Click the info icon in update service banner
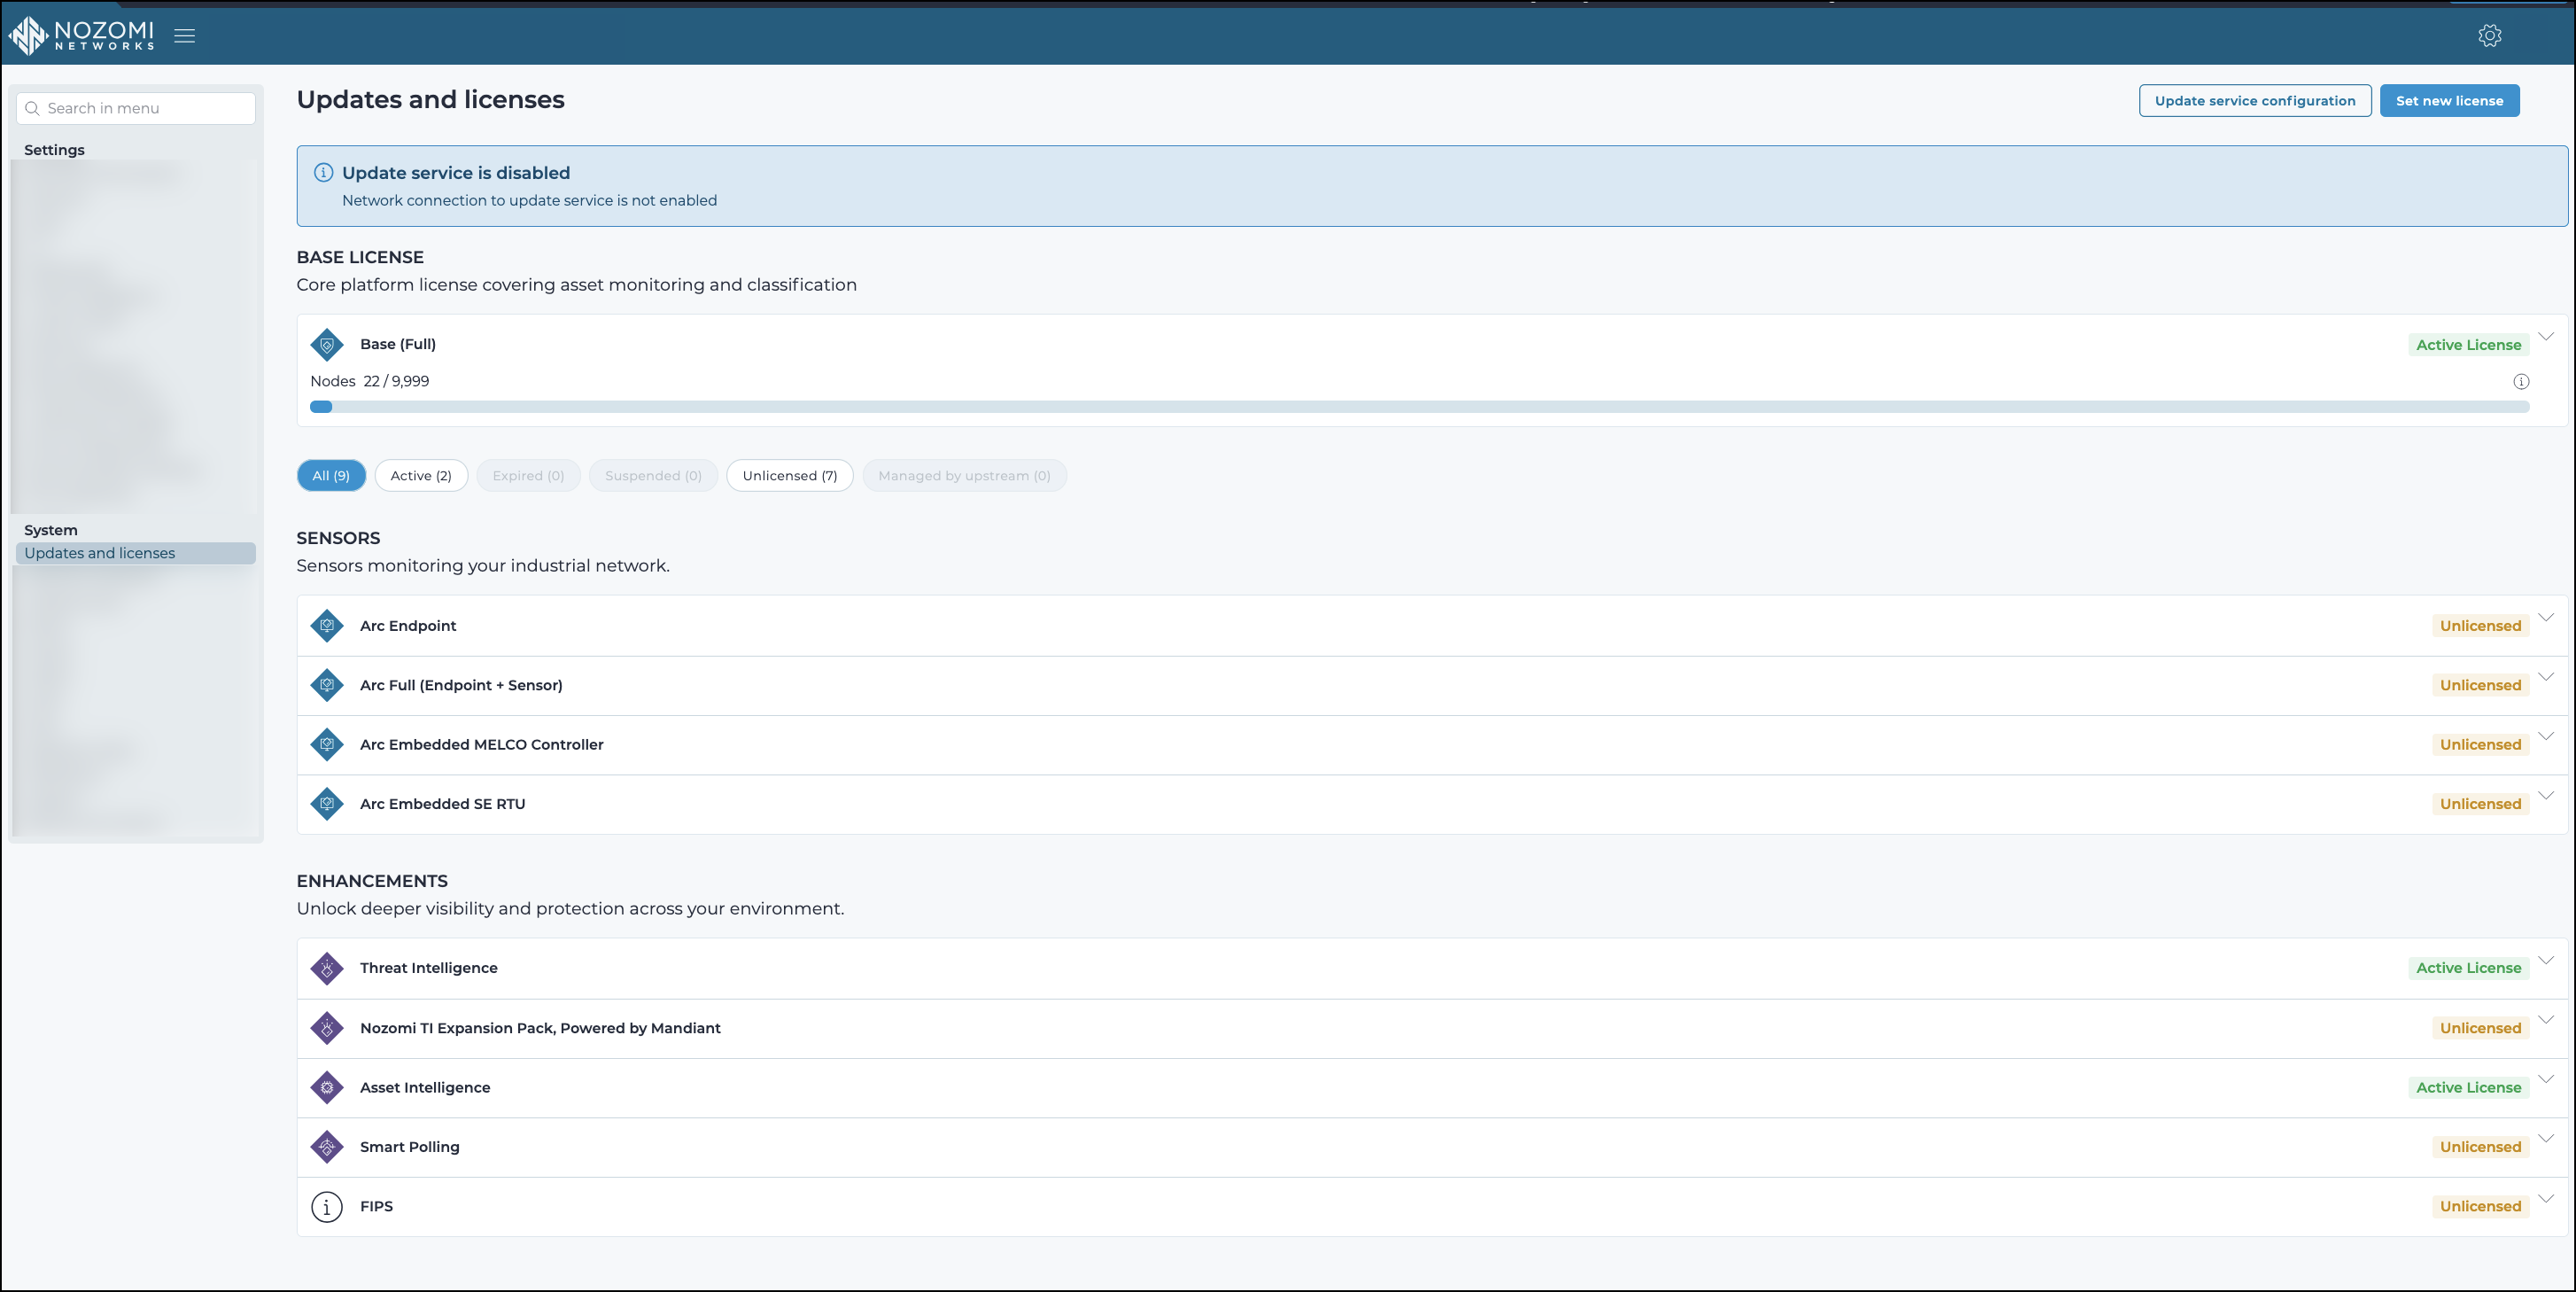Image resolution: width=2576 pixels, height=1292 pixels. [323, 173]
